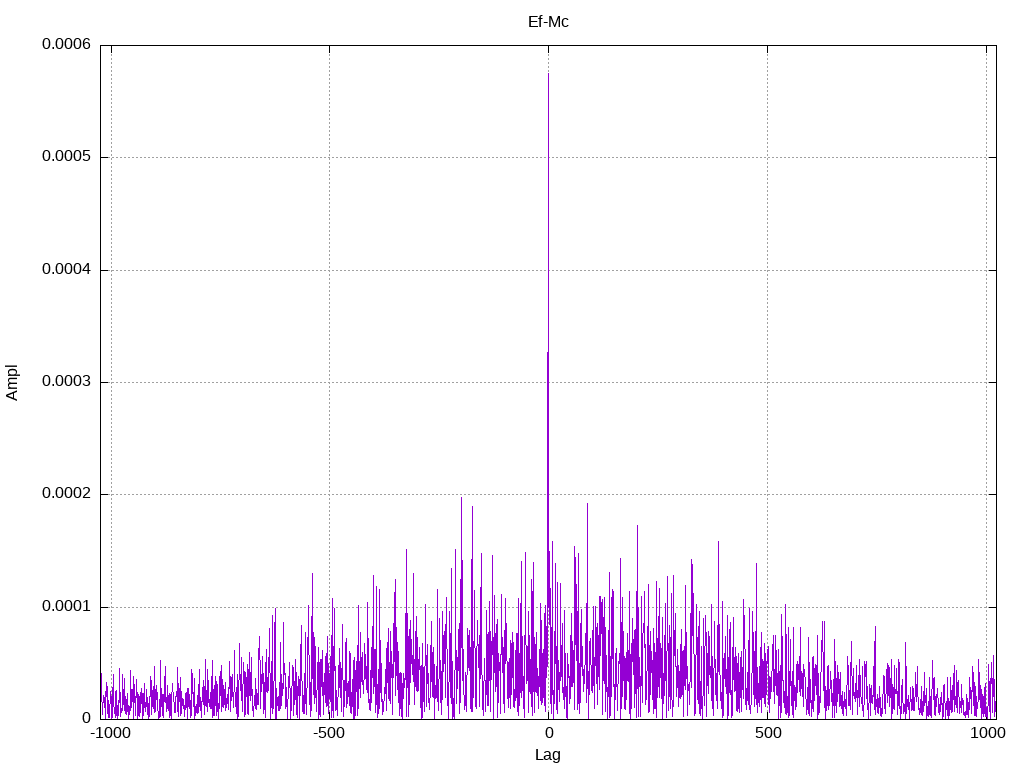The image size is (1024, 768).
Task: Click the y-axis tick value 0.0004
Action: coord(67,269)
